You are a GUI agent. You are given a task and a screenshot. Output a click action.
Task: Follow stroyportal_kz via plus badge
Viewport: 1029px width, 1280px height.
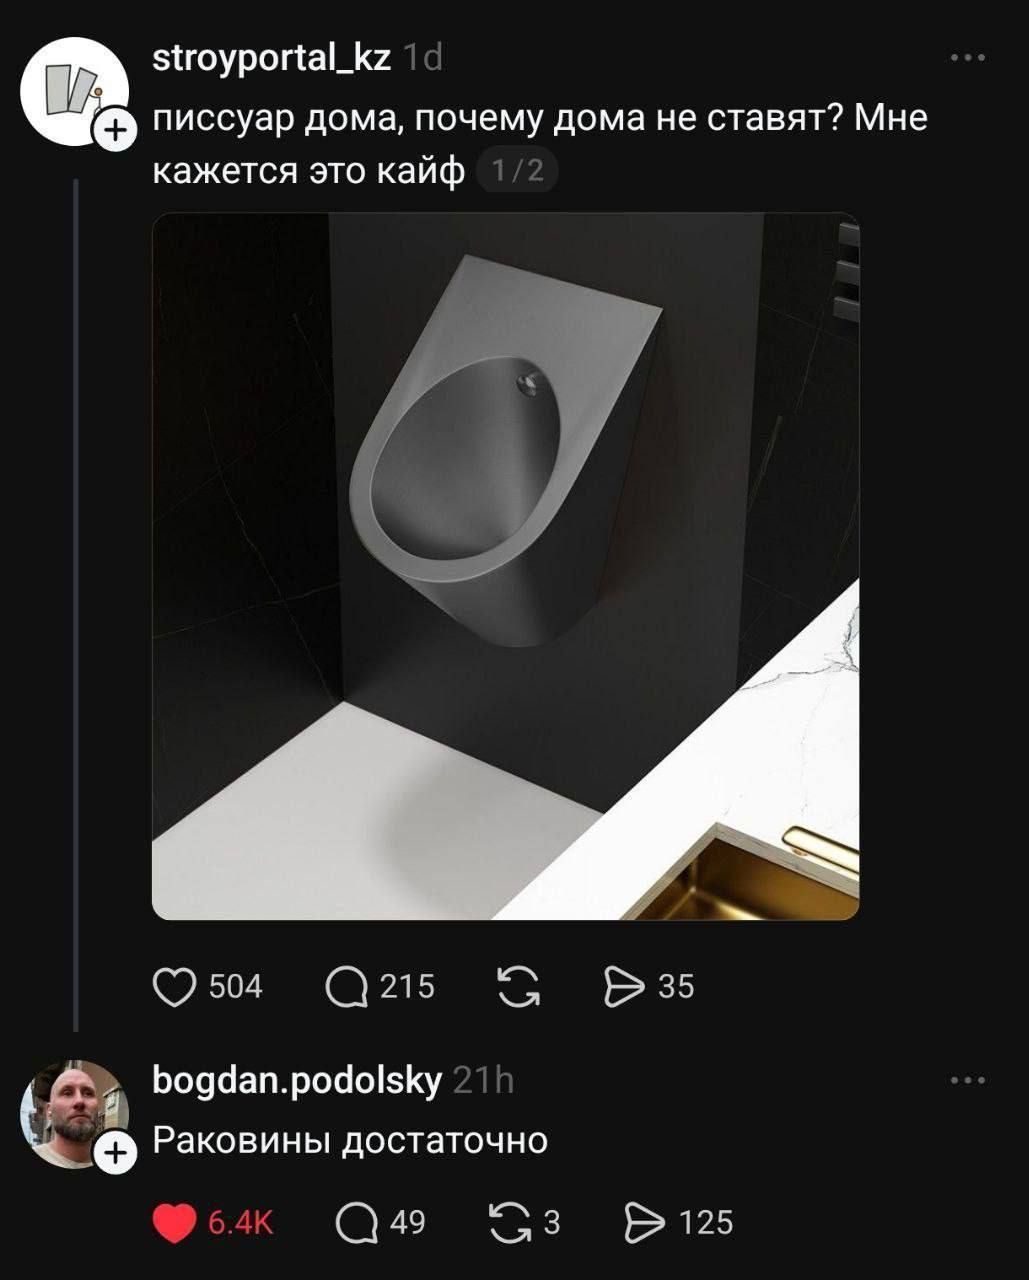coord(113,130)
